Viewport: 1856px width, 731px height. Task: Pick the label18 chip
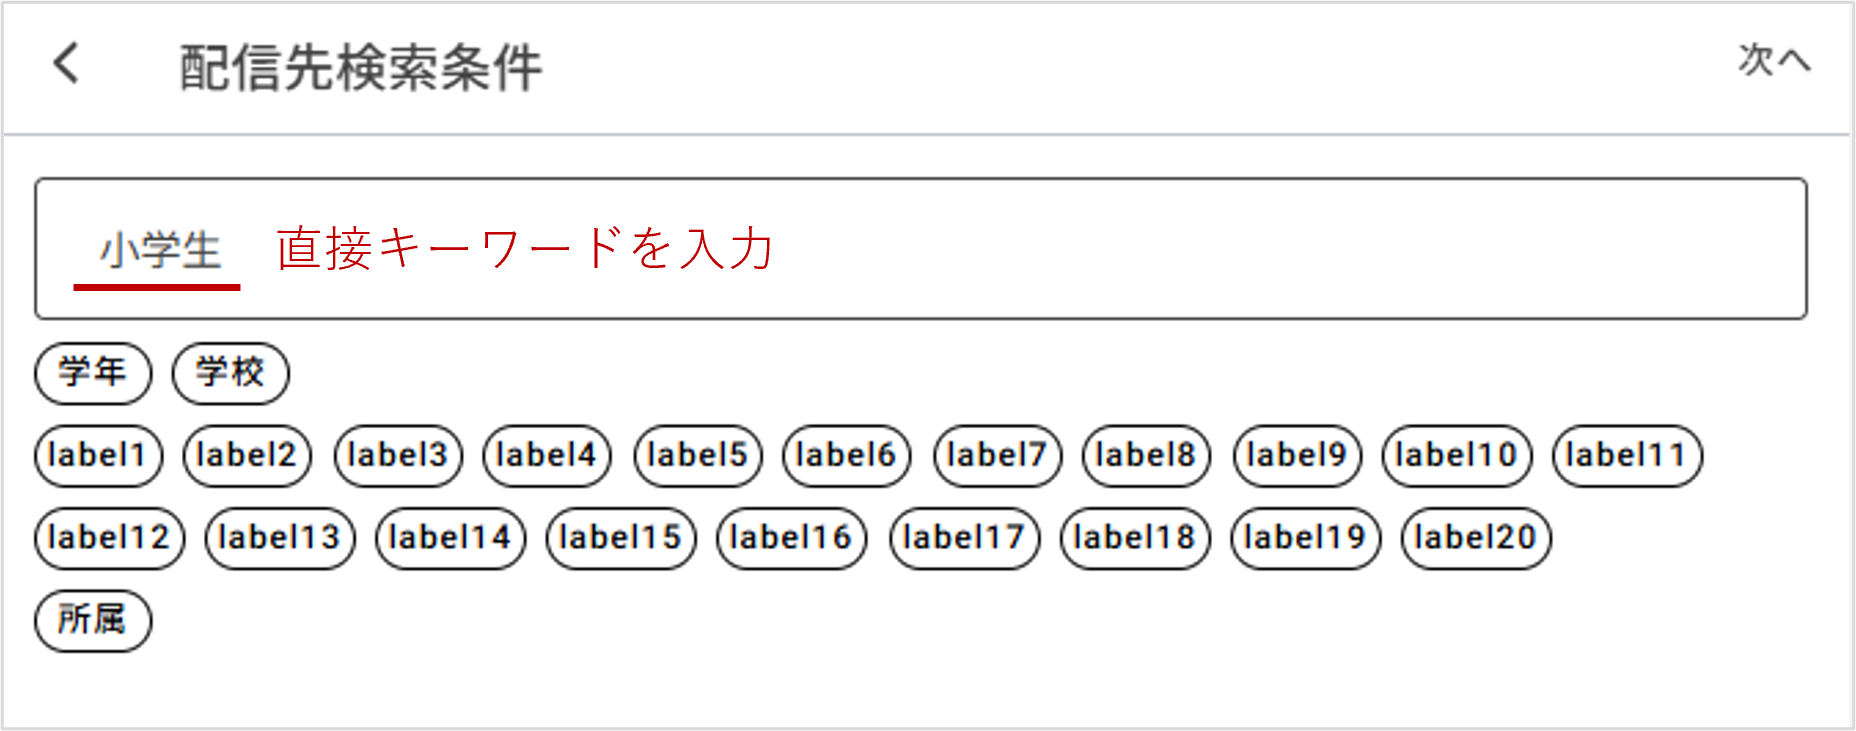tap(1135, 538)
